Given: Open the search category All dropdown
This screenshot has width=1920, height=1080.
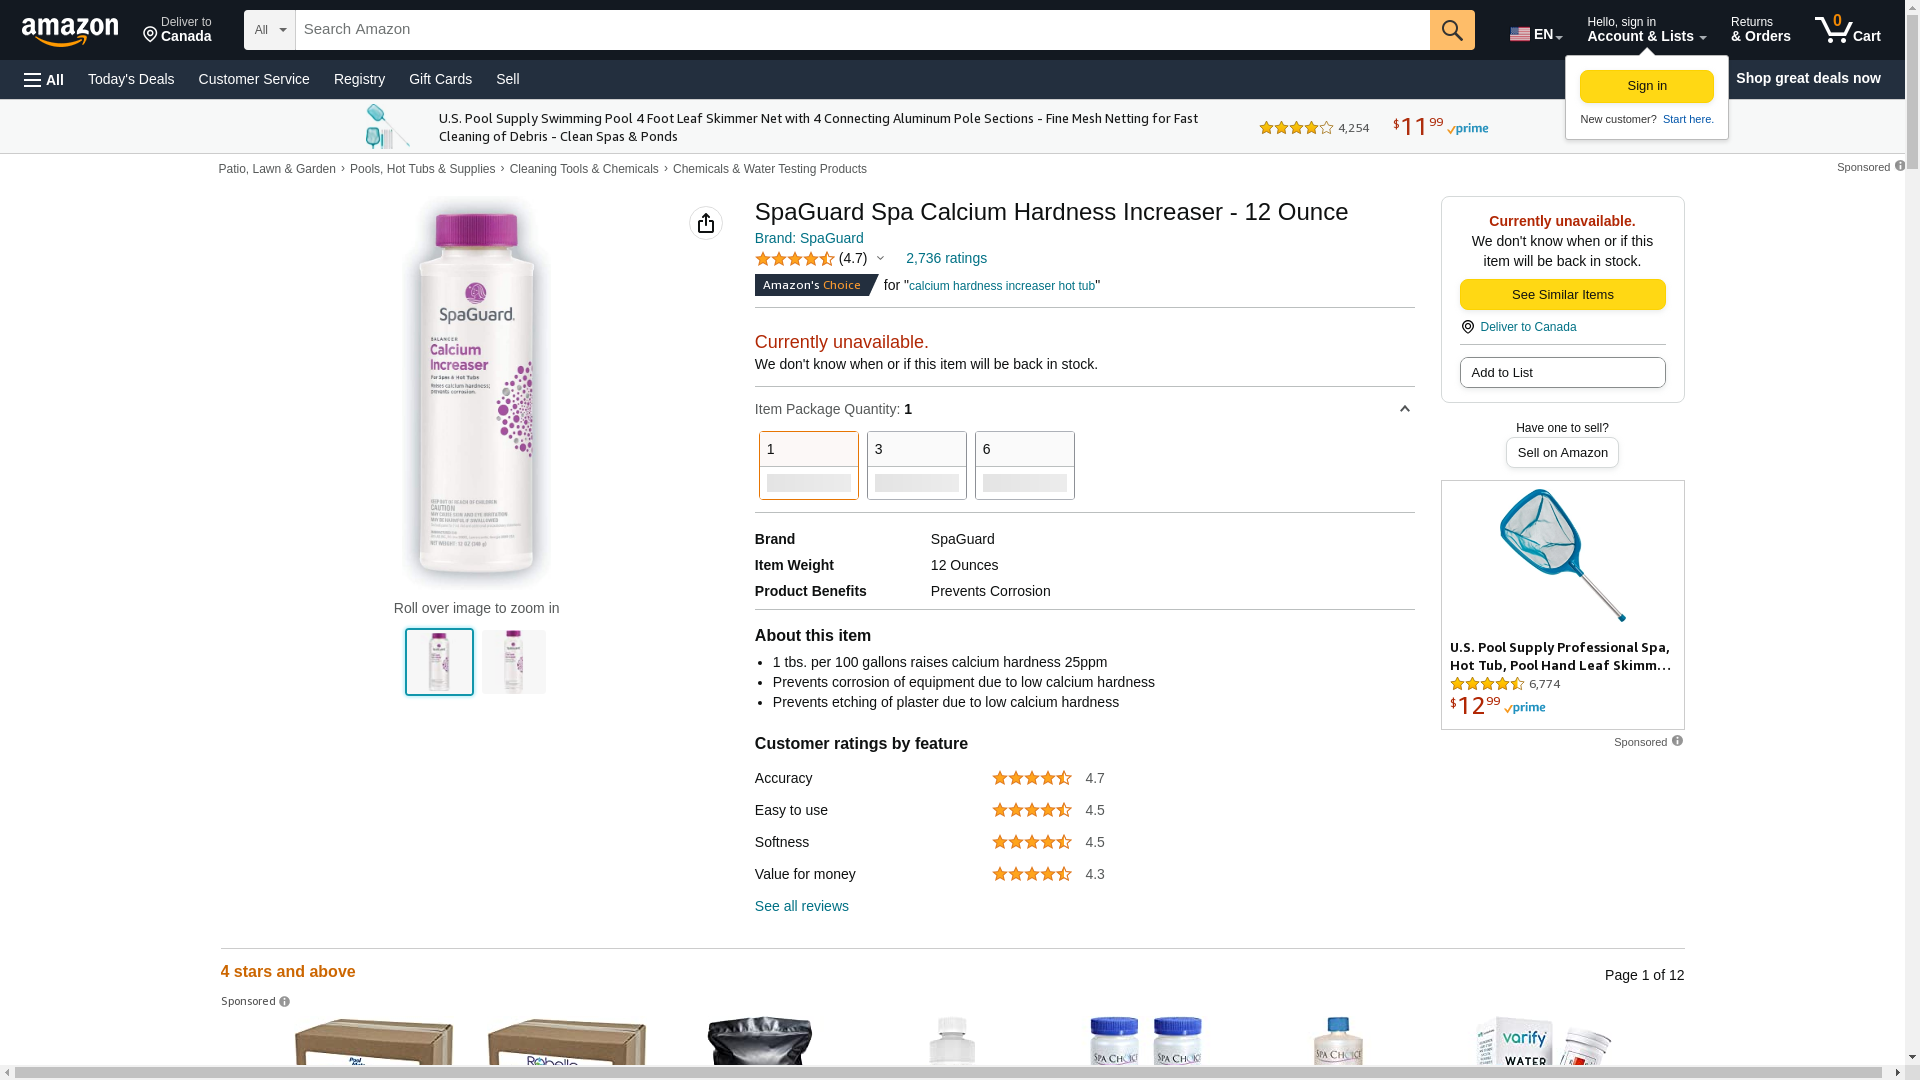Looking at the screenshot, I should pos(269,30).
